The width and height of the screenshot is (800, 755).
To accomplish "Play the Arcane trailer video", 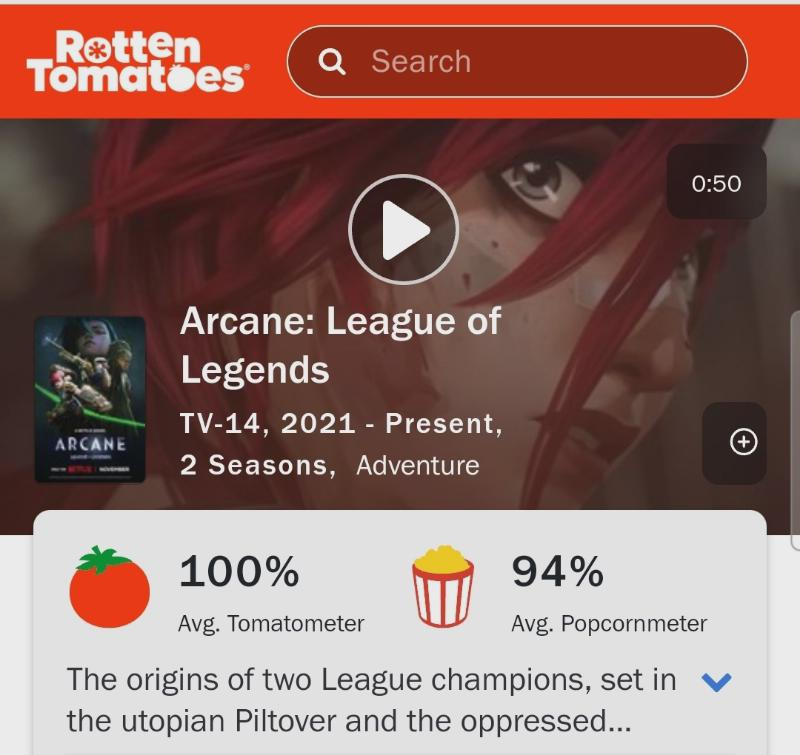I will pos(404,230).
